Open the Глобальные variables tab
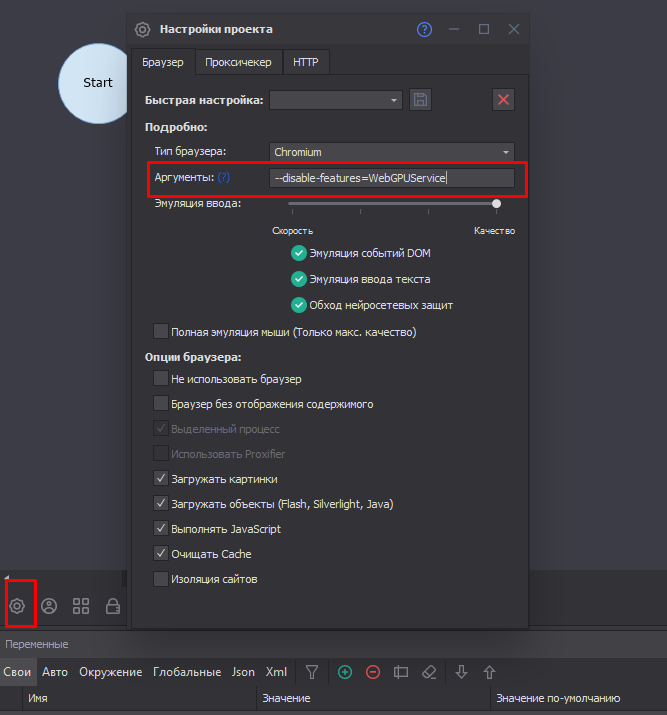Image resolution: width=667 pixels, height=715 pixels. (x=187, y=672)
